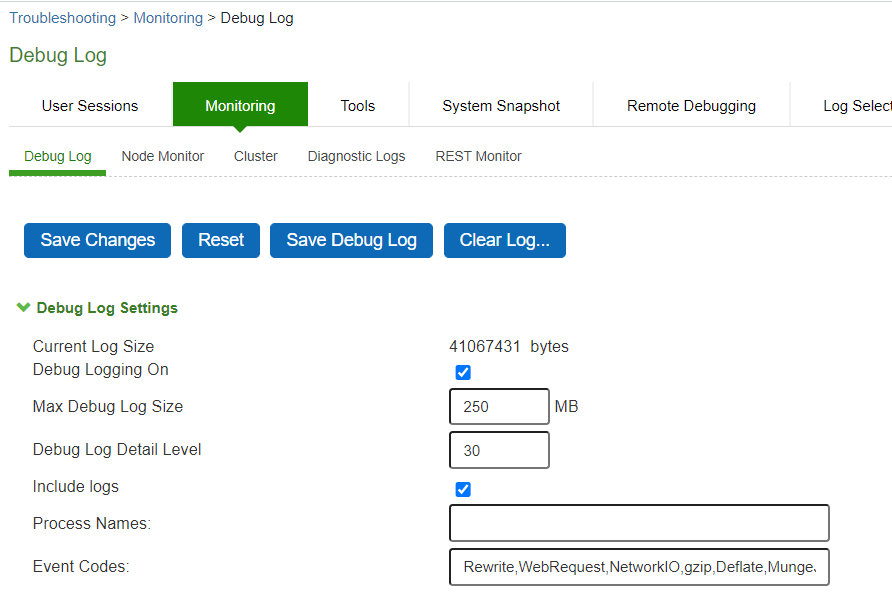Disable the Debug Logging On checkbox
Viewport: 892px width, 597px height.
click(463, 372)
